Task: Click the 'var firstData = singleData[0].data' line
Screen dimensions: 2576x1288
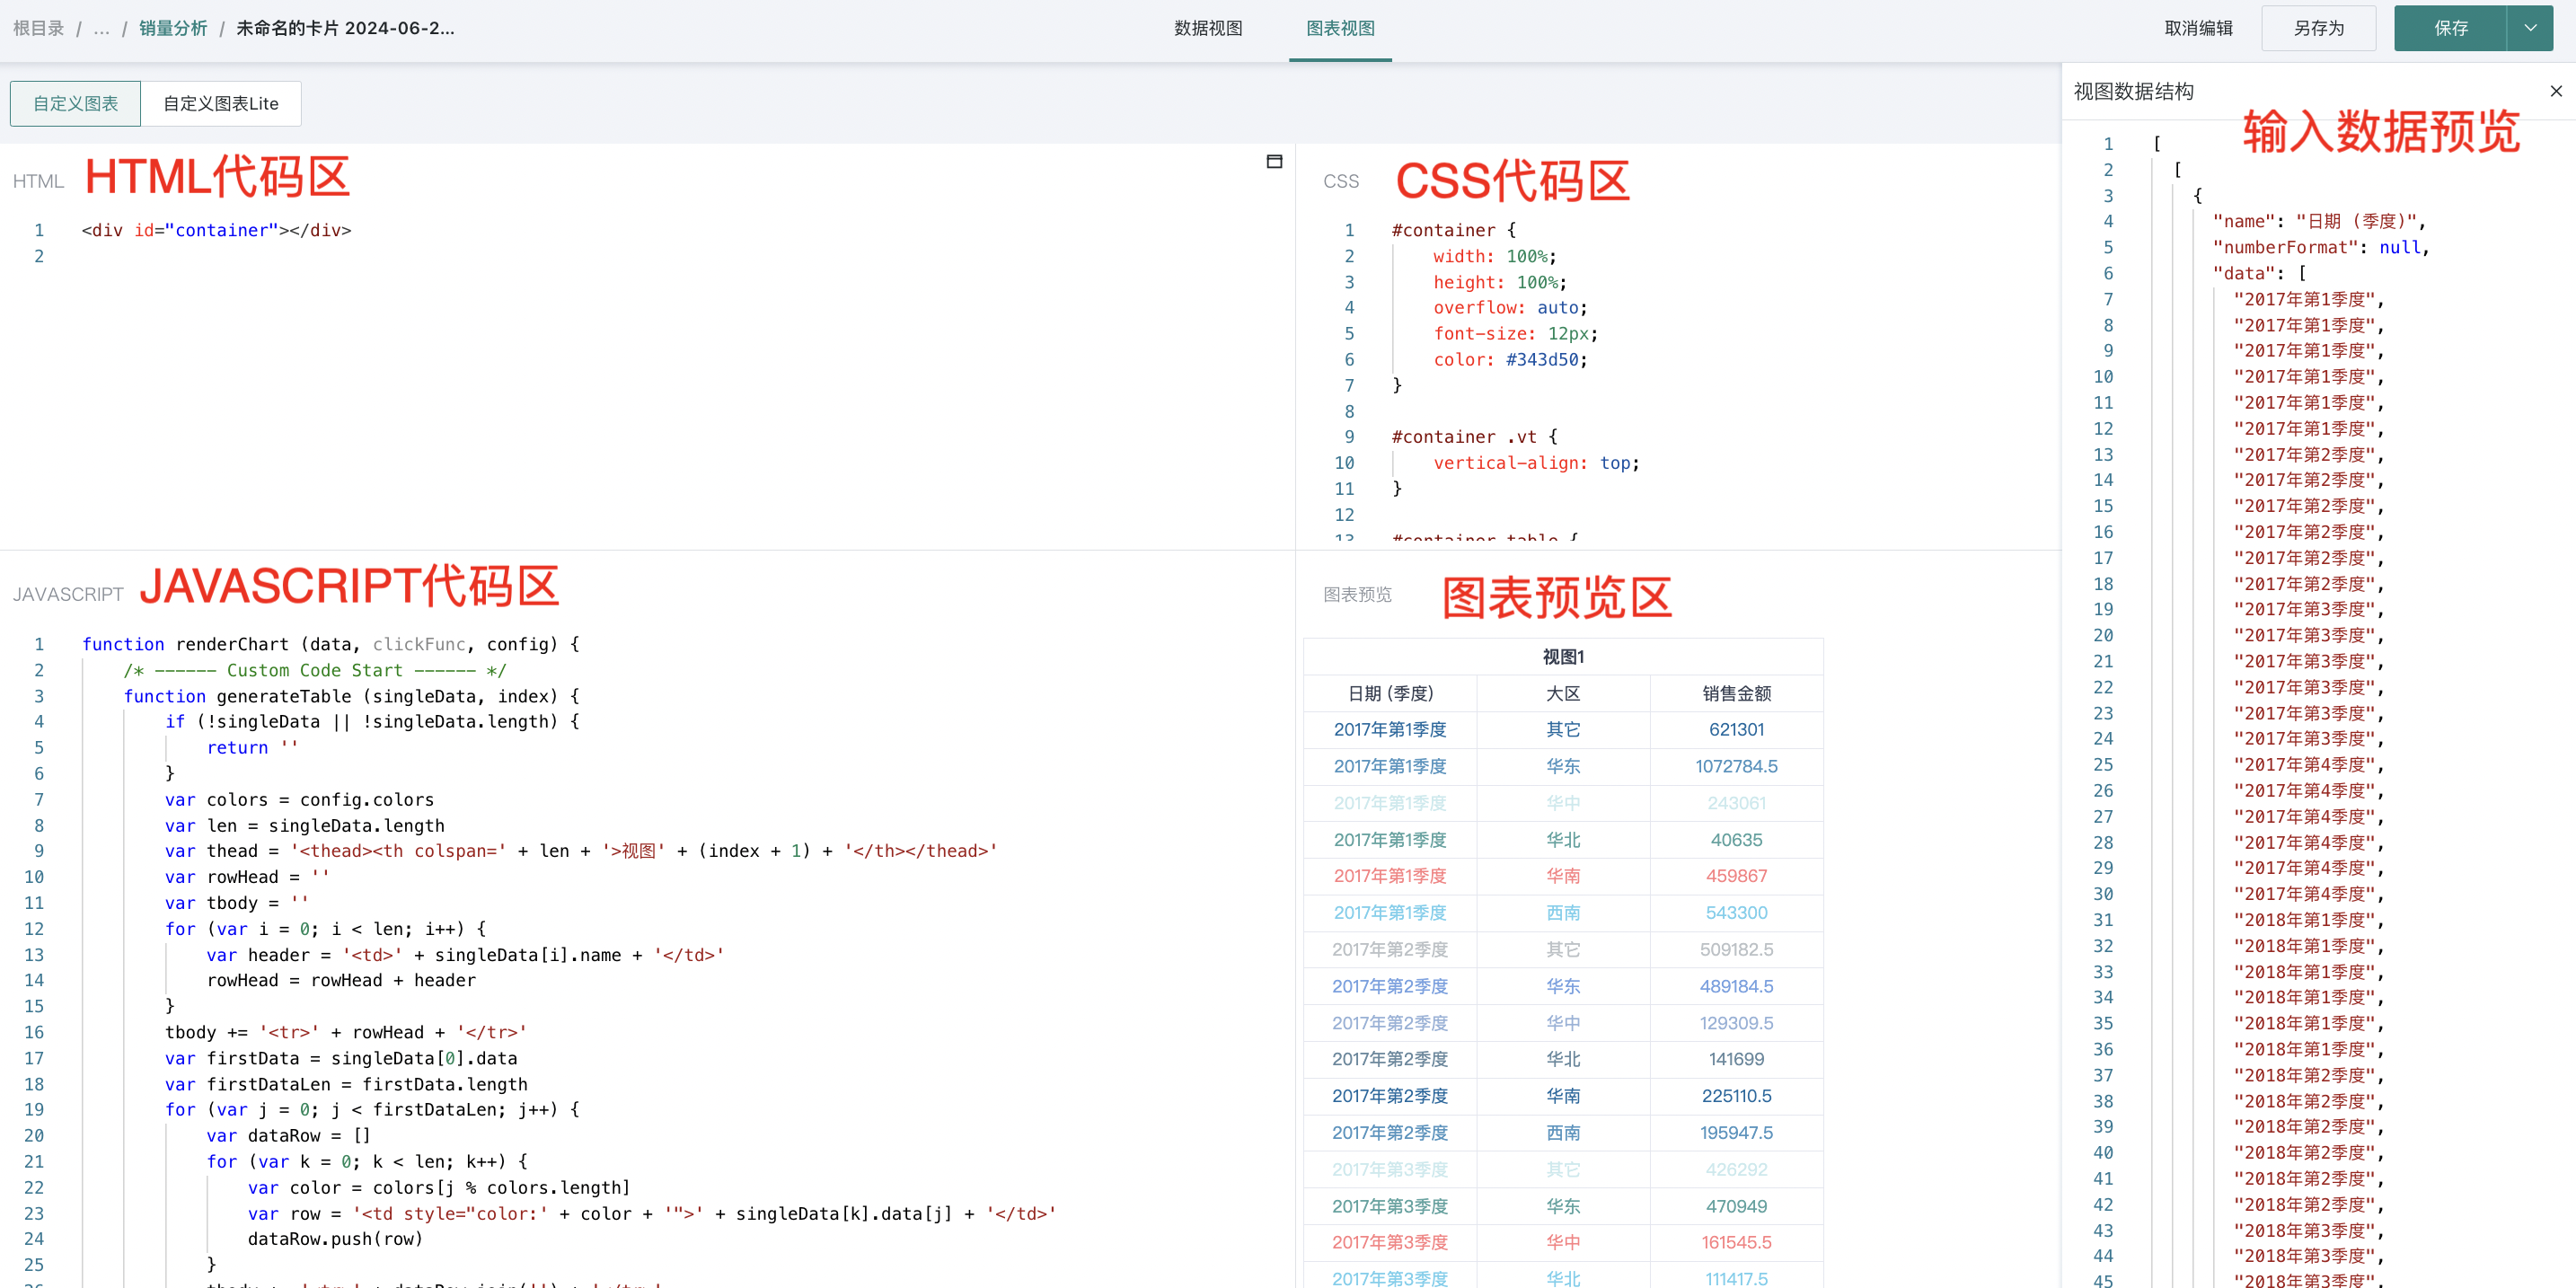Action: (341, 1058)
